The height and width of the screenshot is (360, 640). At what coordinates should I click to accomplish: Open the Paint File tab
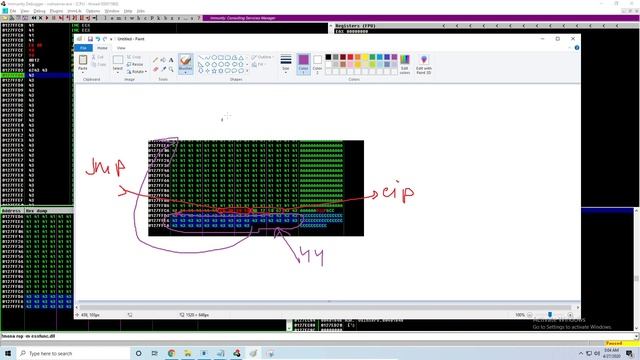pos(83,48)
